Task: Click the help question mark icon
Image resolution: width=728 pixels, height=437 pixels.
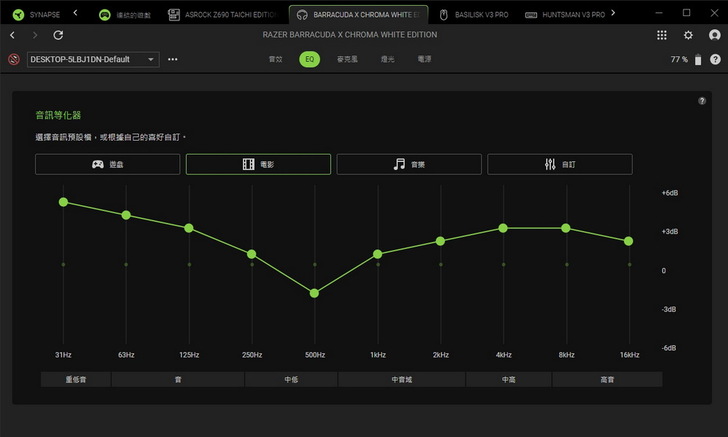Action: tap(702, 101)
